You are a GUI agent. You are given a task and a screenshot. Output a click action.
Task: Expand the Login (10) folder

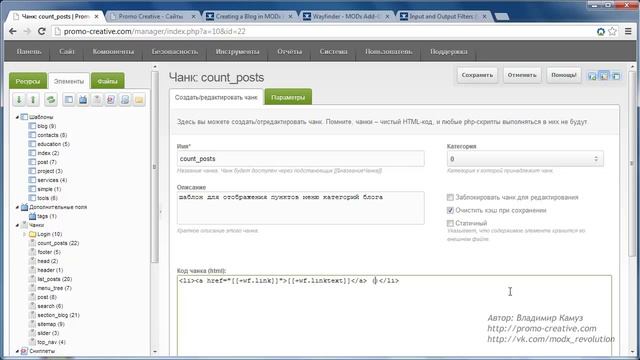[24, 234]
